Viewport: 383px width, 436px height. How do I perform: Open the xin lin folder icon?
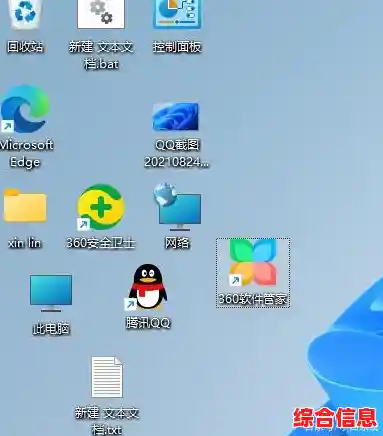25,205
